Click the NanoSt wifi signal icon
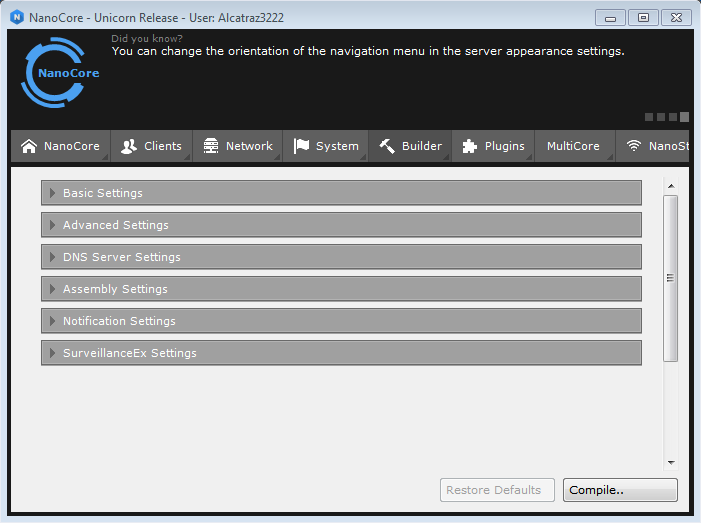The image size is (701, 523). pos(633,146)
